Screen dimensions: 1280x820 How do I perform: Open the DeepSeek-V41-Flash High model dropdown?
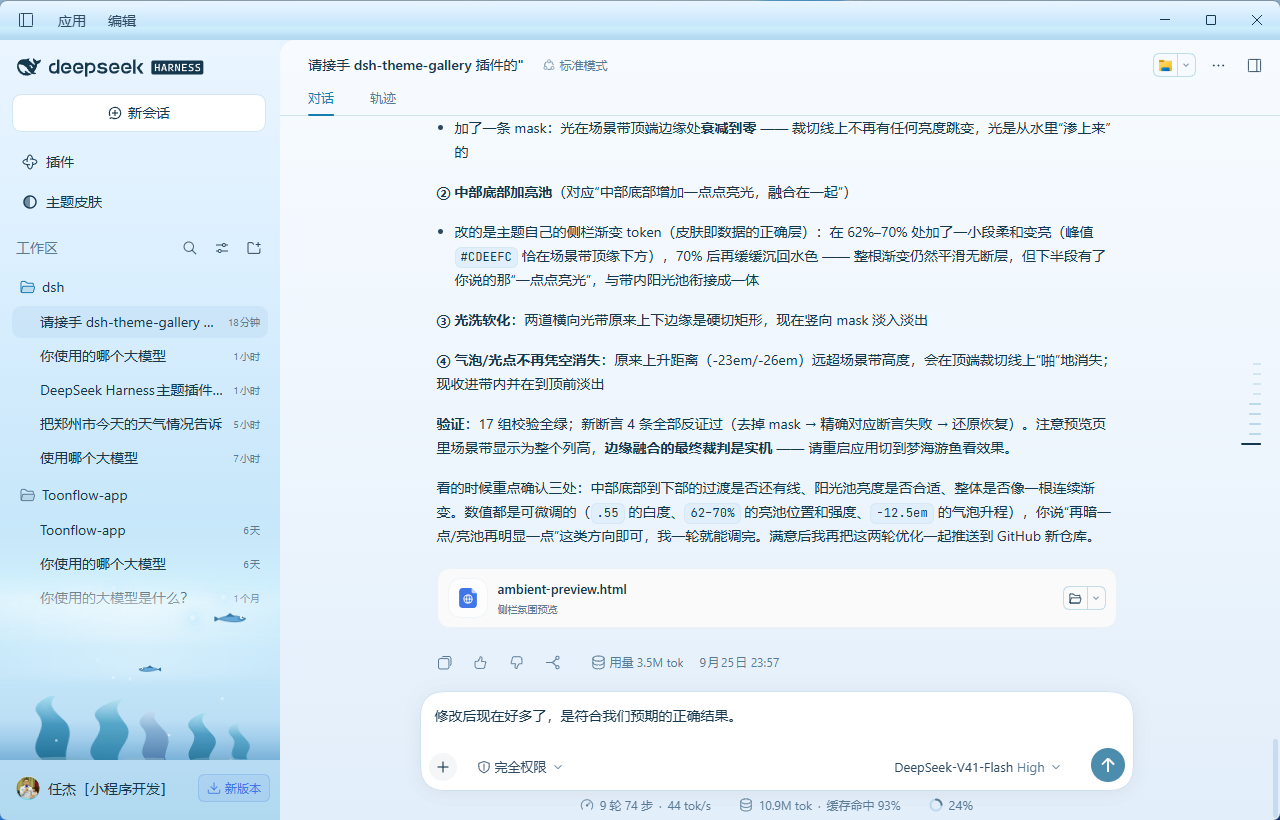977,767
